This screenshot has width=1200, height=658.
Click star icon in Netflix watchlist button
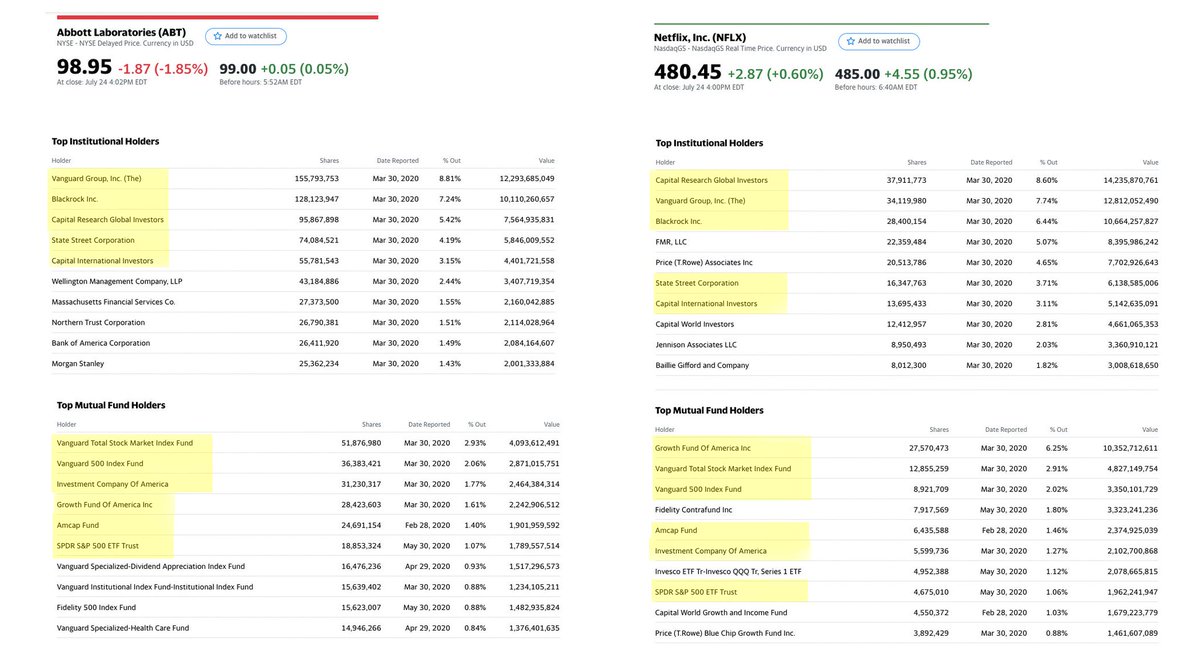pos(850,41)
